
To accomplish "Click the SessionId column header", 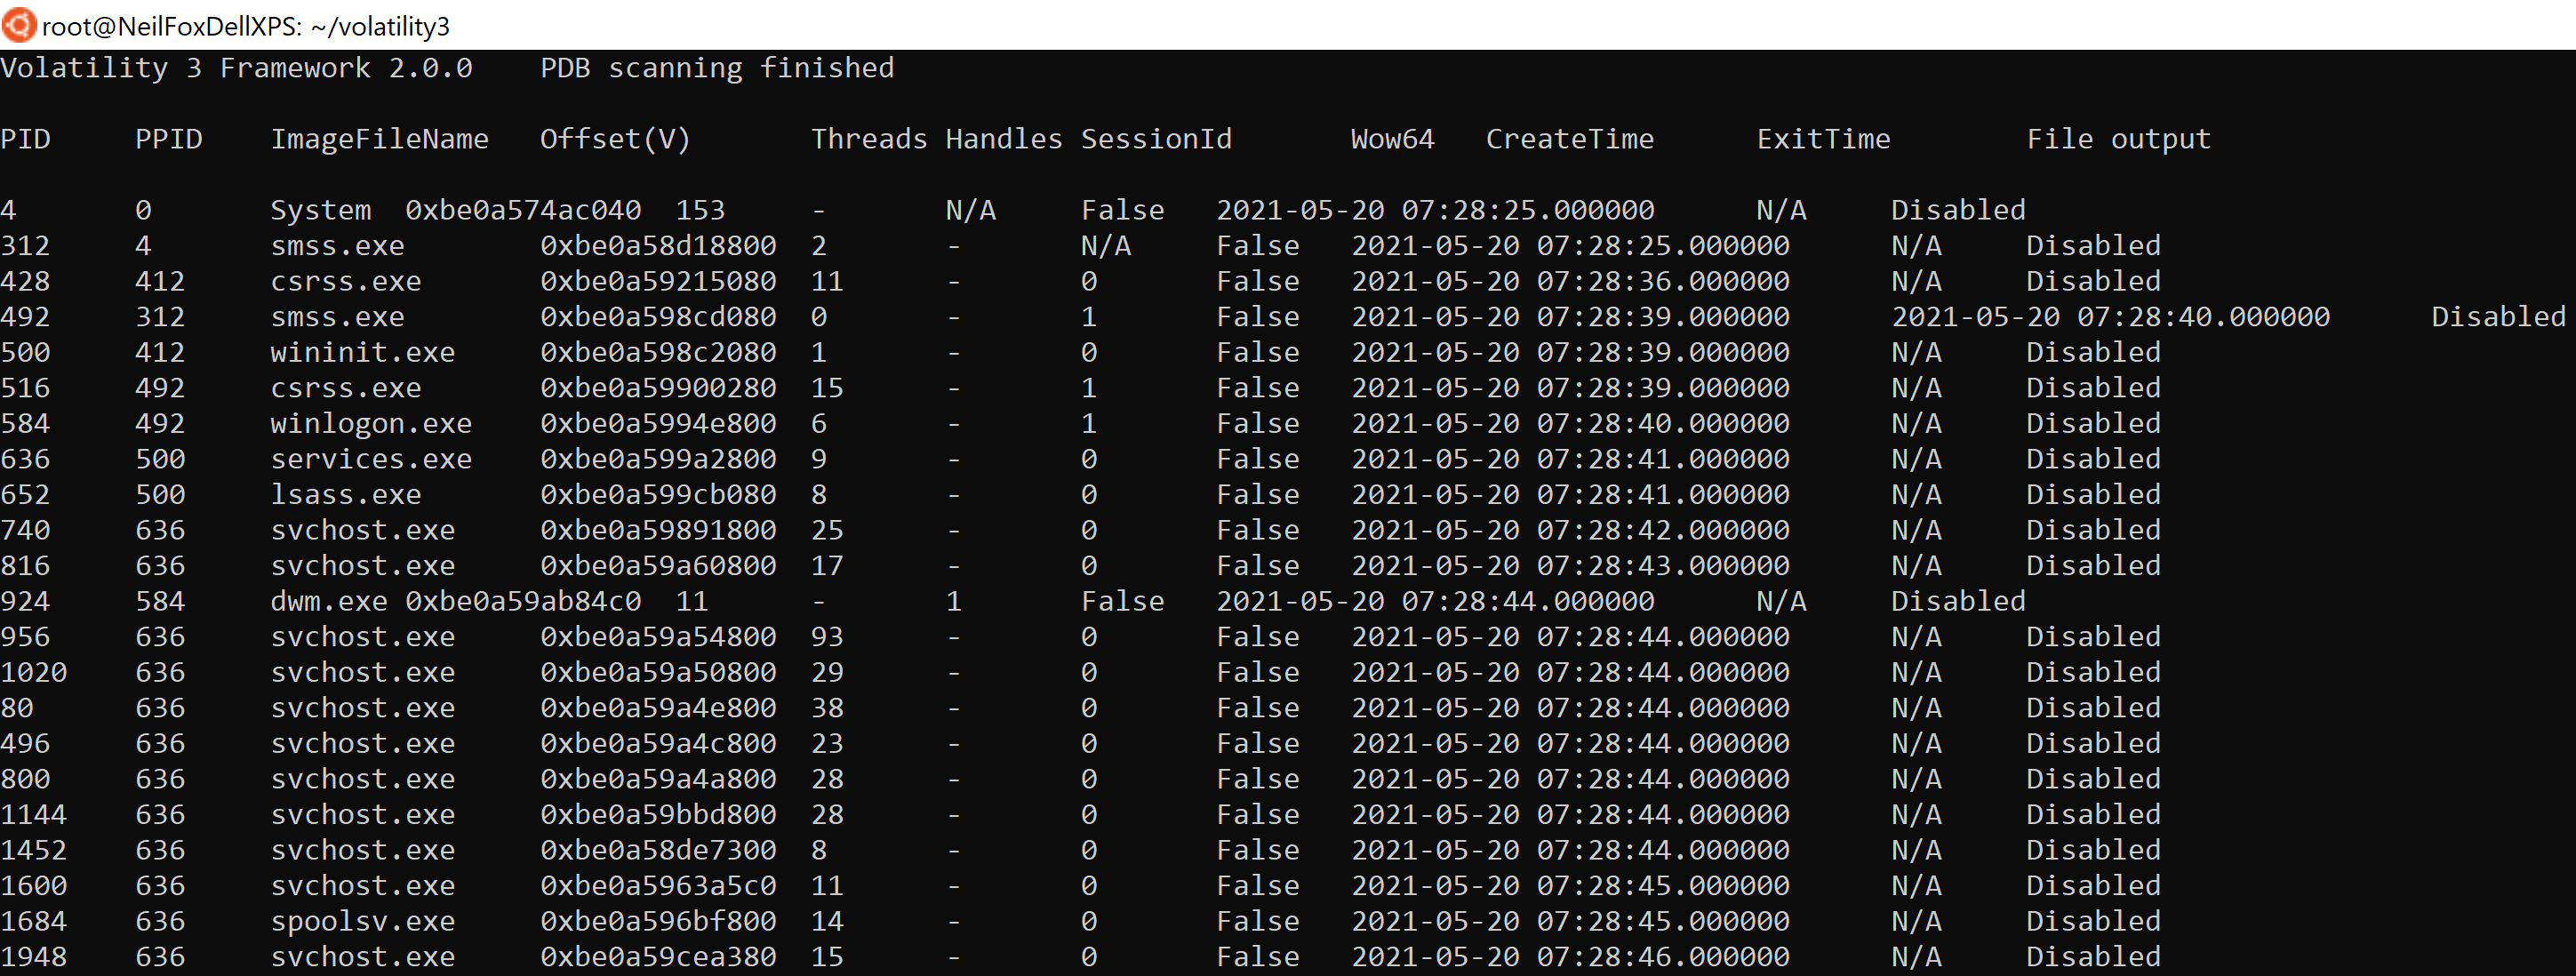I will [x=1157, y=139].
